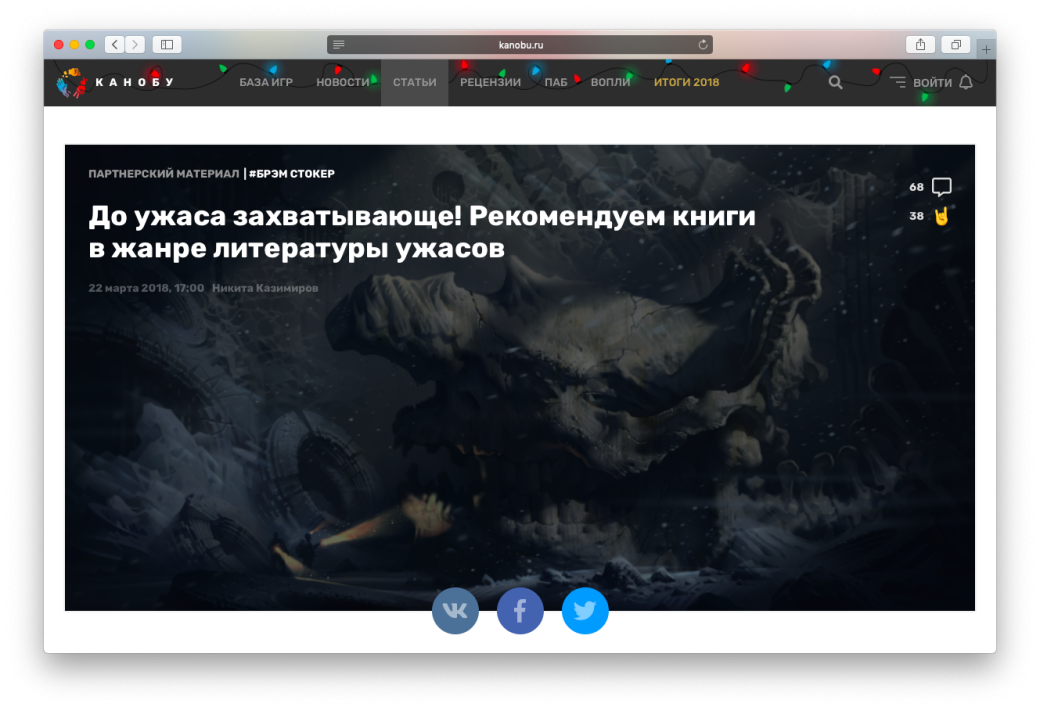1040x711 pixels.
Task: Share the article on VK
Action: pyautogui.click(x=455, y=611)
